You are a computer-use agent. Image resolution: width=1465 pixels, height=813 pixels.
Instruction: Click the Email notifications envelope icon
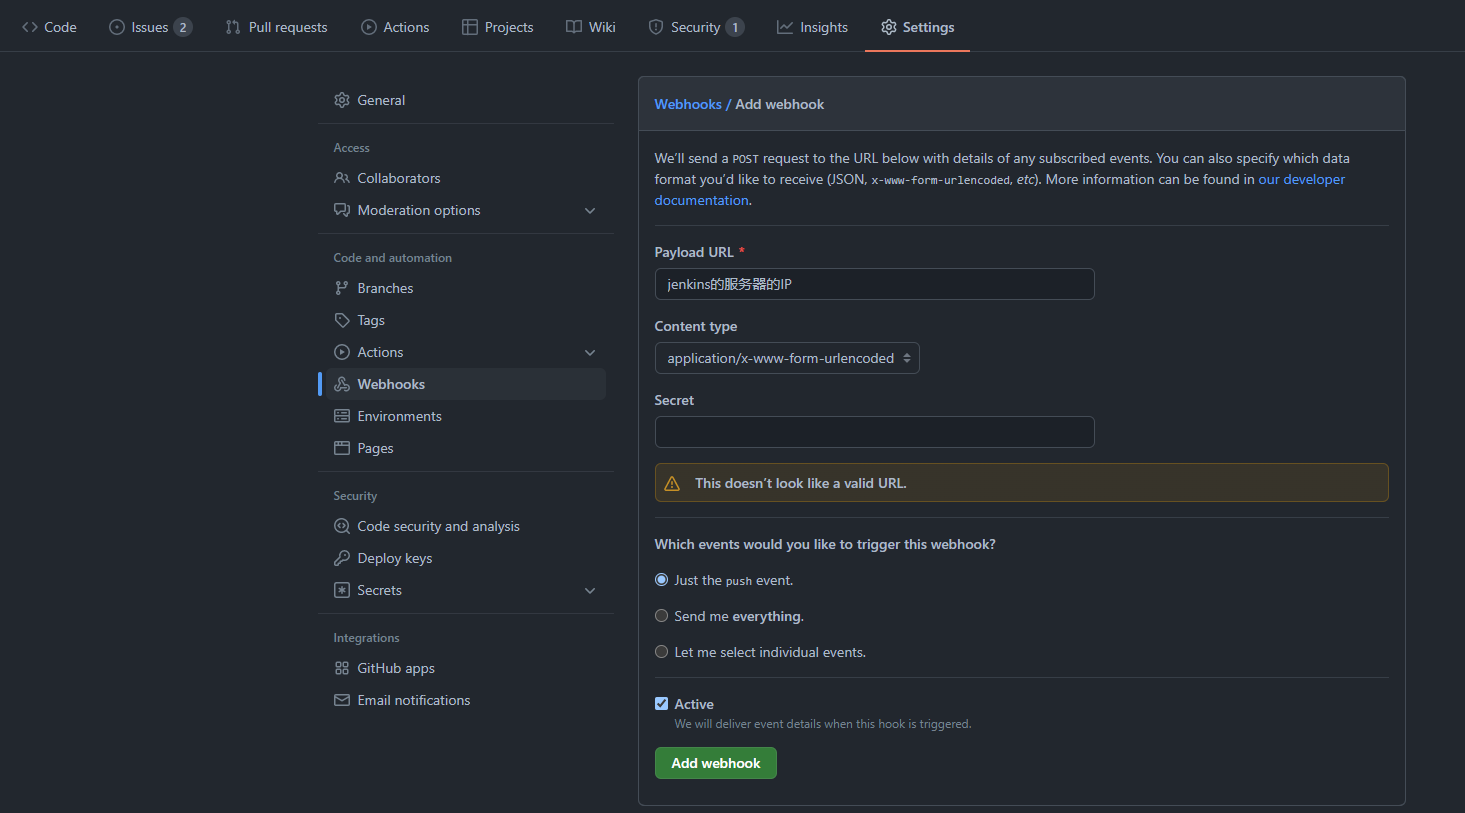pyautogui.click(x=342, y=700)
